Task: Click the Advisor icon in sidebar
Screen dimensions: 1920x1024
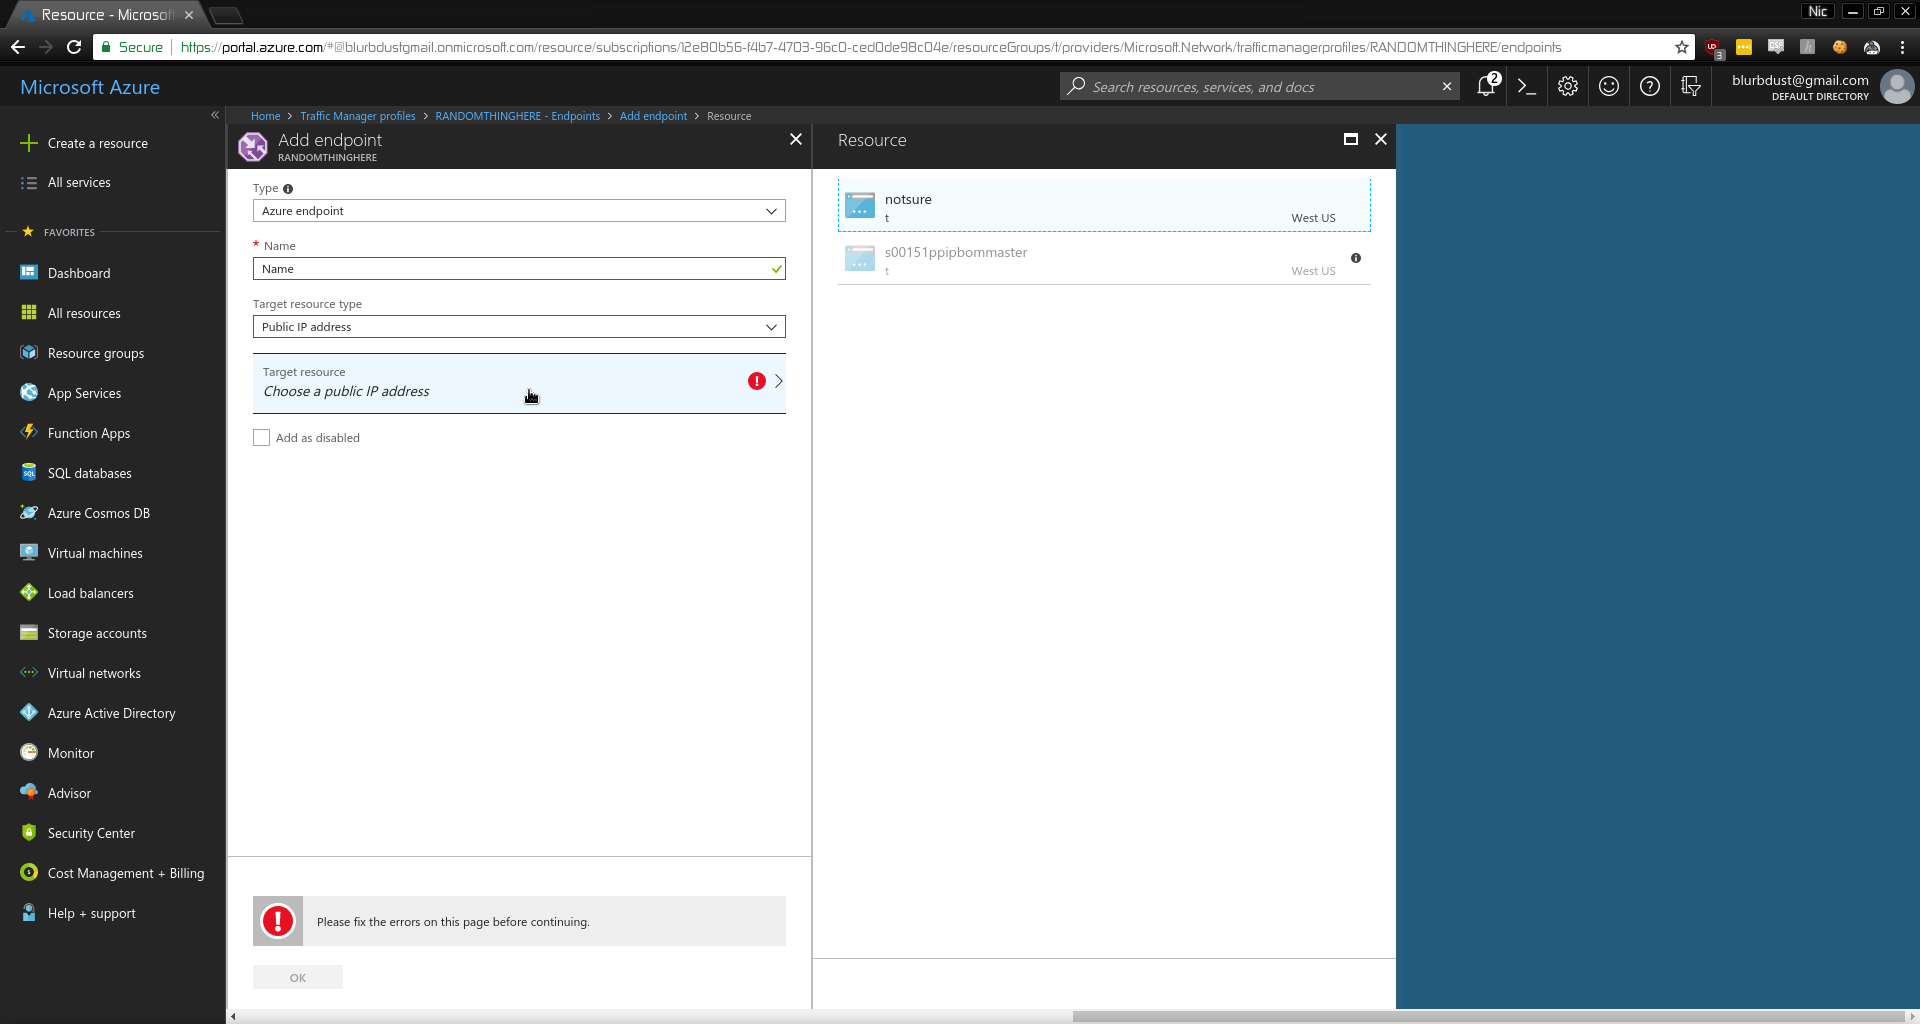Action: (x=29, y=793)
